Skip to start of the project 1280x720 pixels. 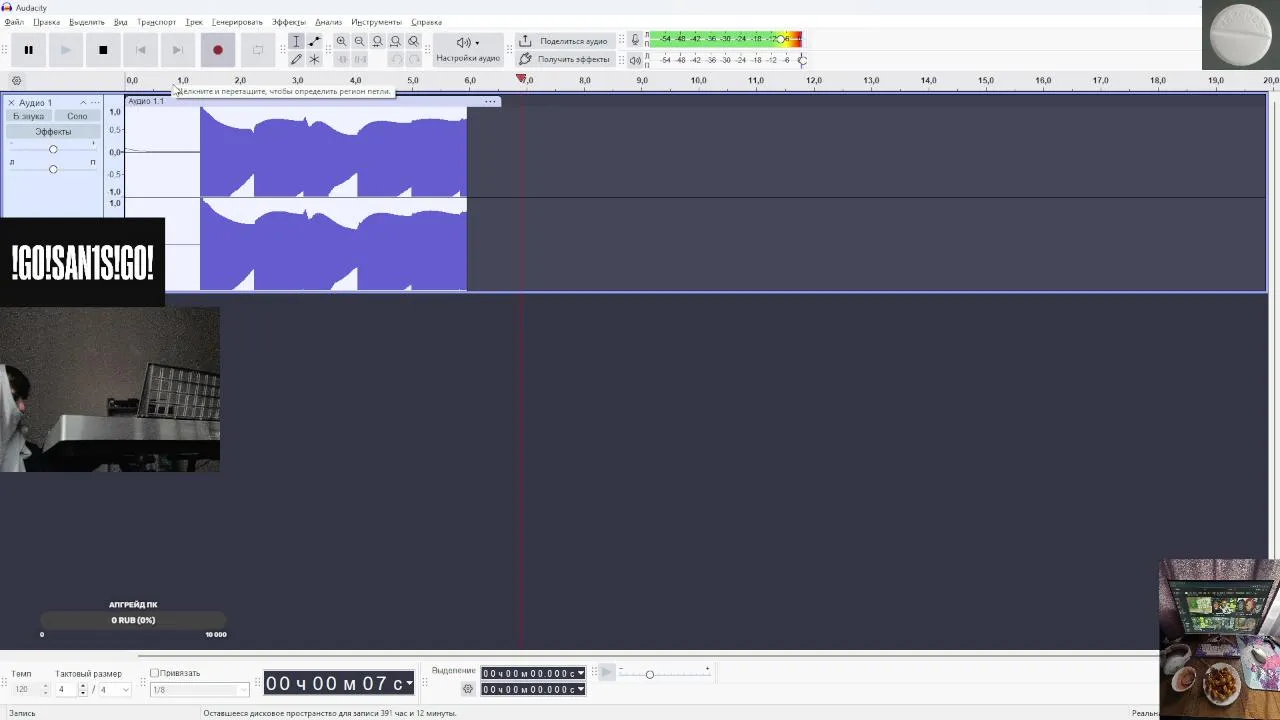click(140, 50)
